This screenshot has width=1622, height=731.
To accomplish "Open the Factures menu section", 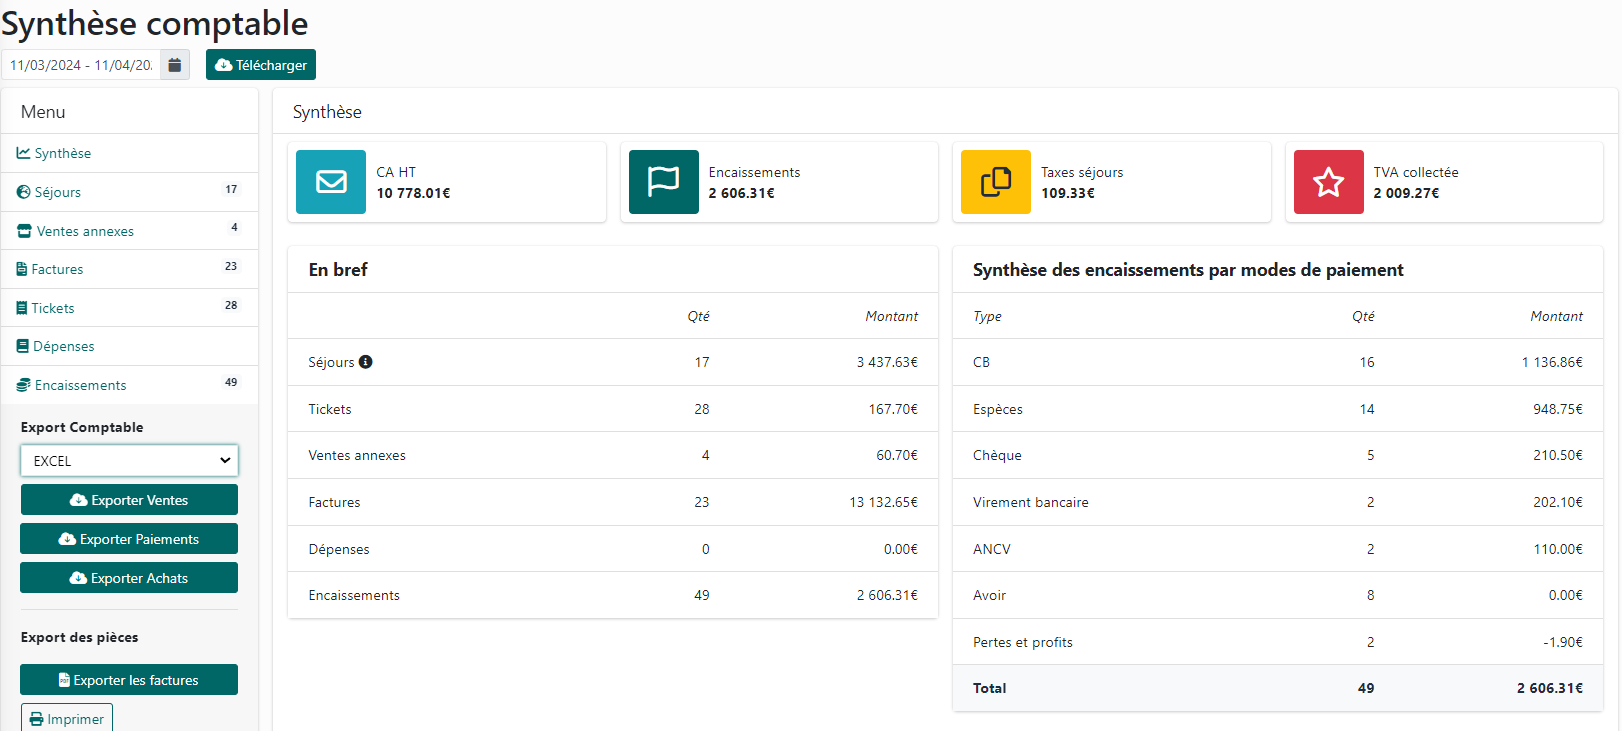I will point(57,269).
